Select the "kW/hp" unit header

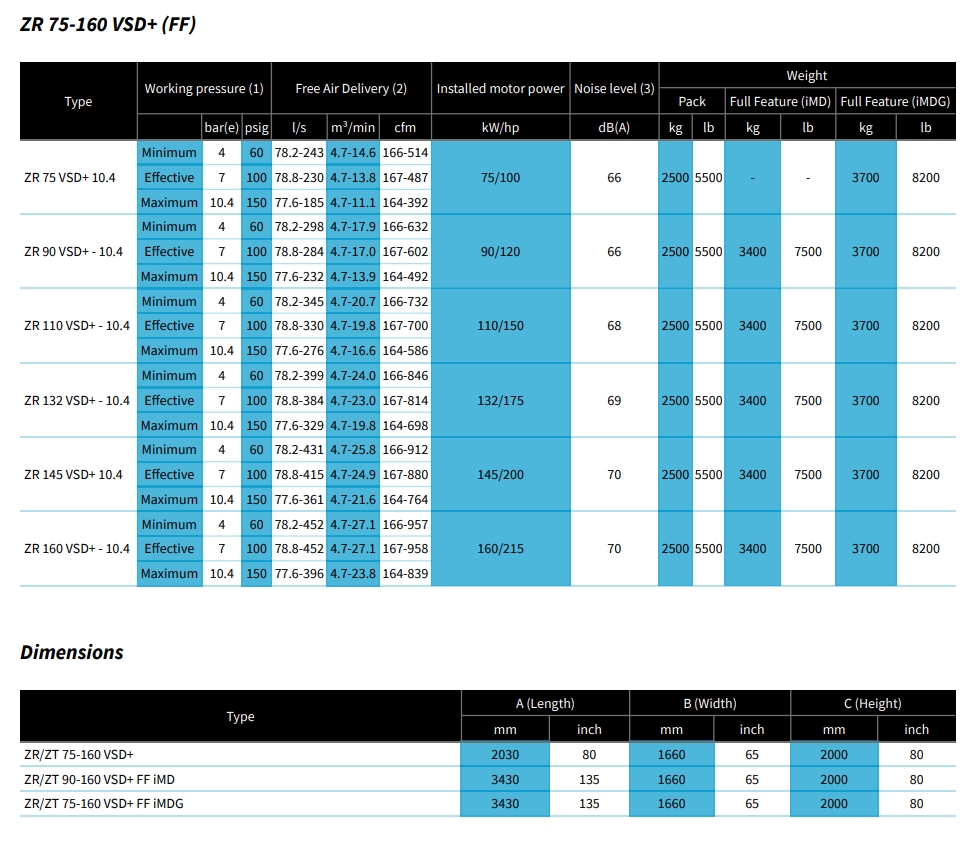coord(500,128)
